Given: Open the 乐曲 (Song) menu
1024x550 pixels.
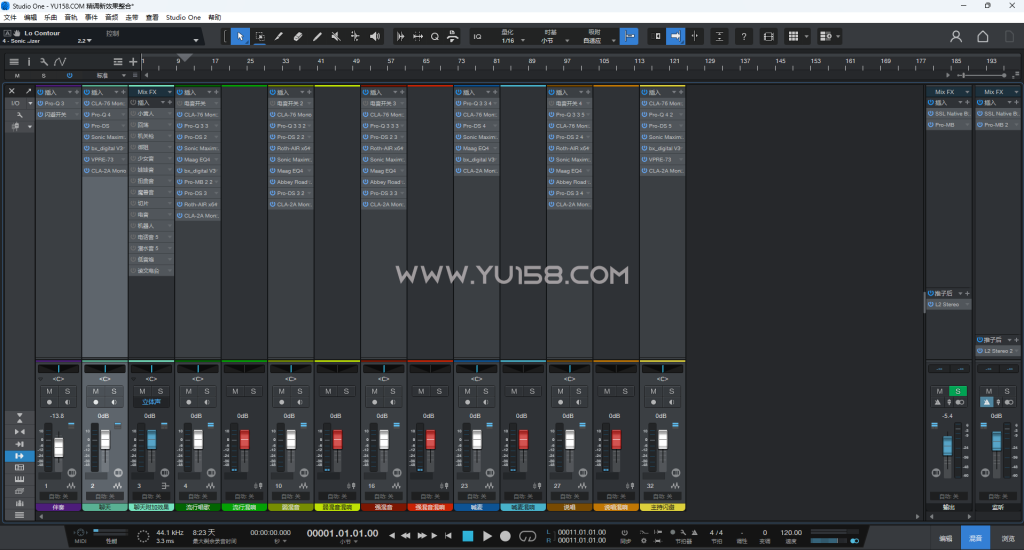Looking at the screenshot, I should (51, 18).
